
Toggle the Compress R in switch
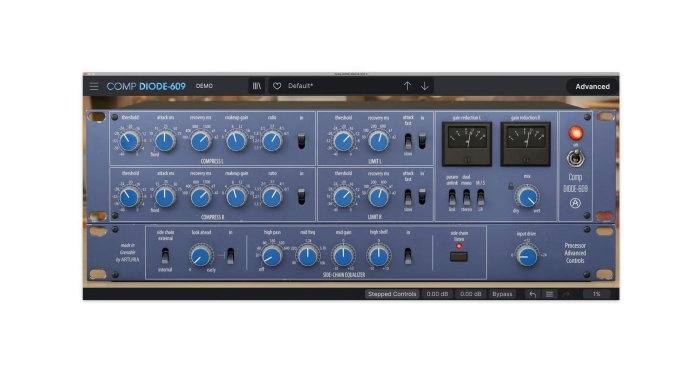click(x=302, y=196)
